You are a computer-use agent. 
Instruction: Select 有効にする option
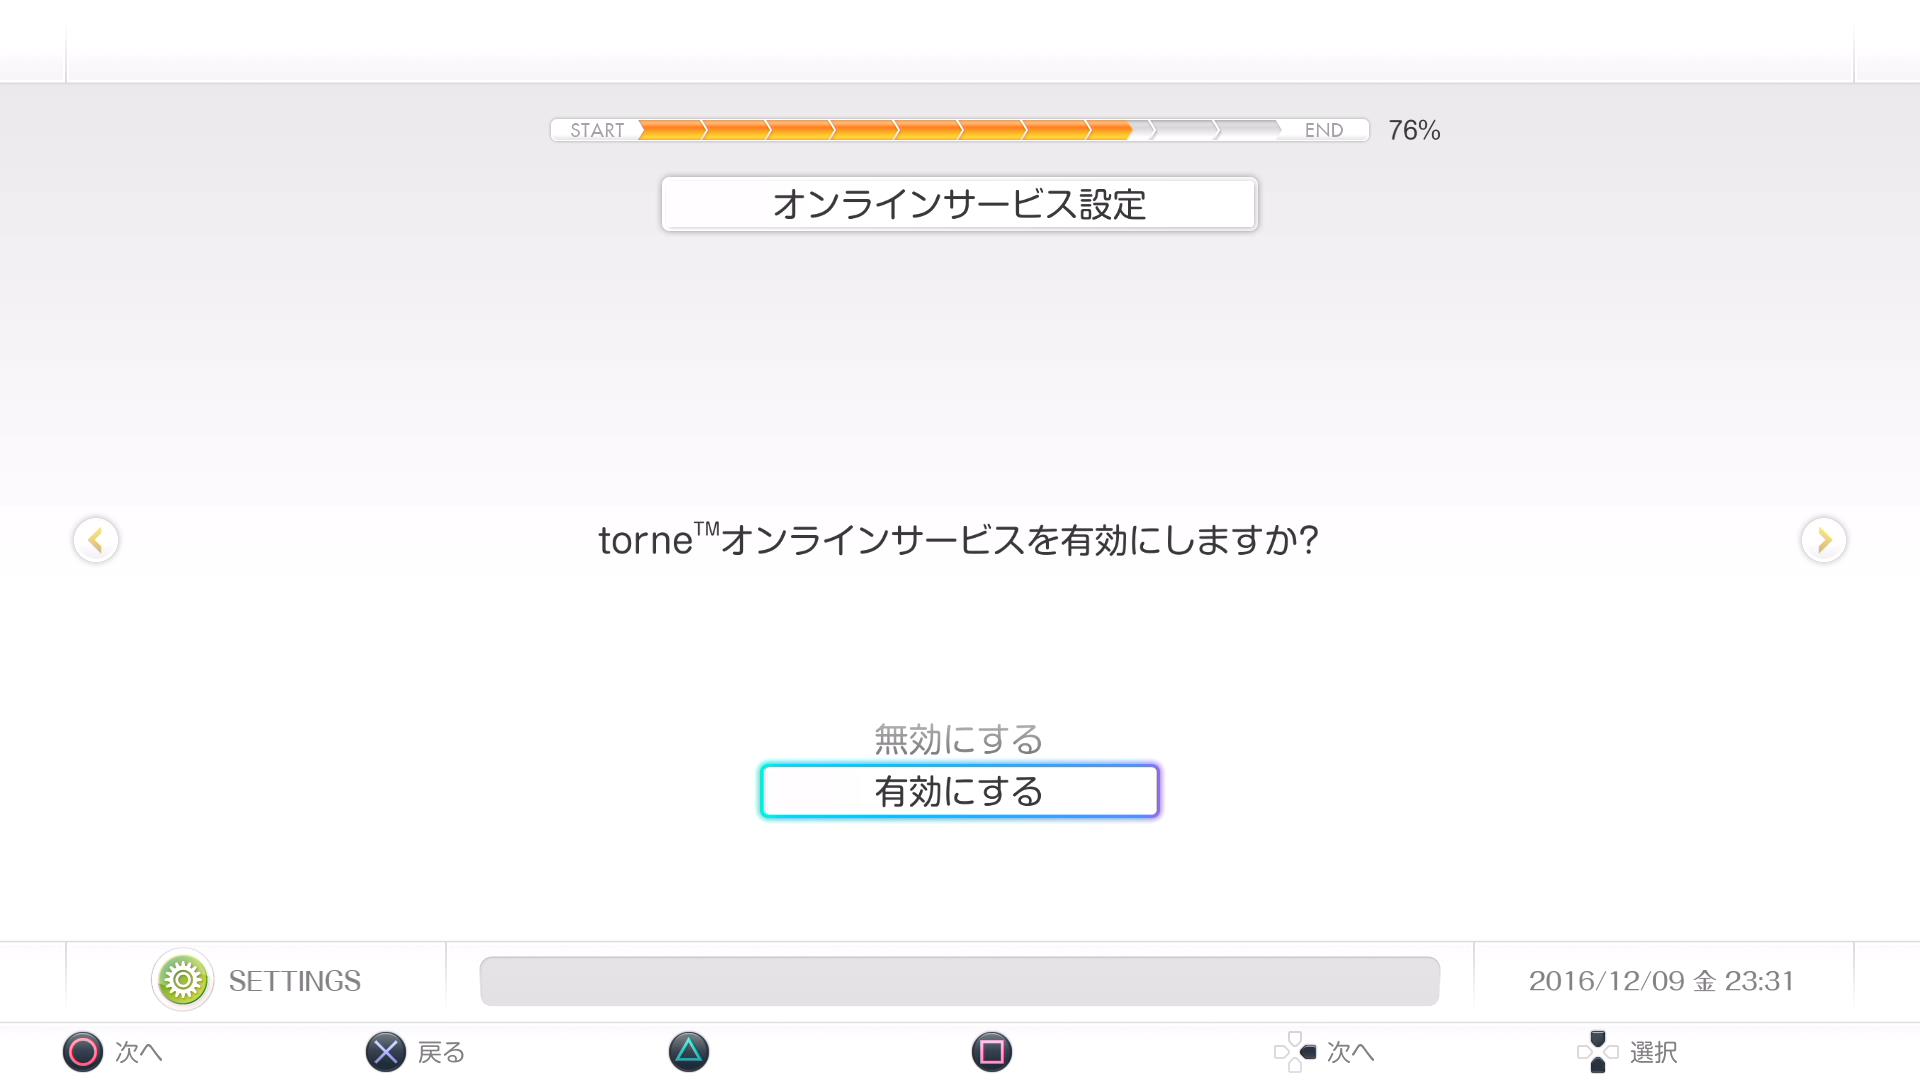point(960,791)
